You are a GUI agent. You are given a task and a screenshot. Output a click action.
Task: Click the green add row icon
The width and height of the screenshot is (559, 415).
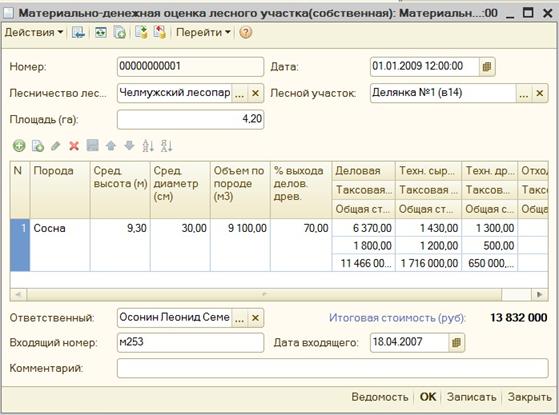19,146
